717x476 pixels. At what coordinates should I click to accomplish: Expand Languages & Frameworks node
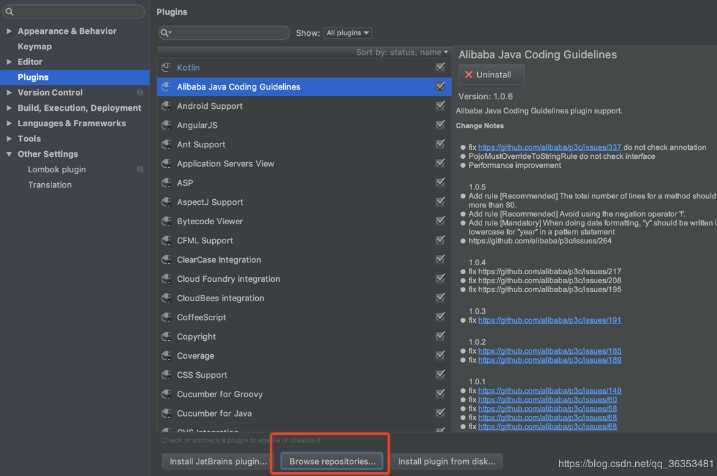coord(9,123)
